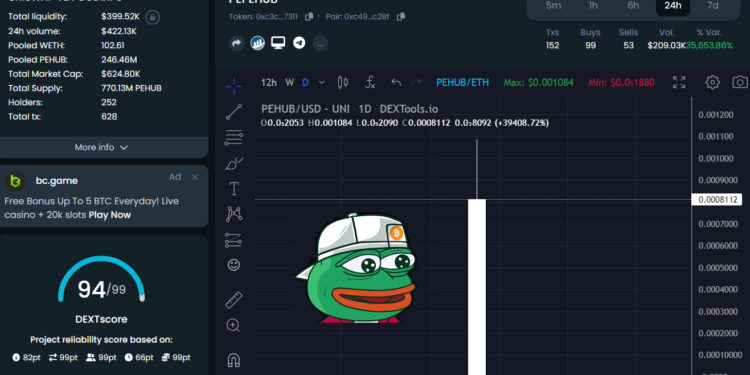The image size is (750, 375).
Task: Set chart interval to D
Action: (x=305, y=82)
